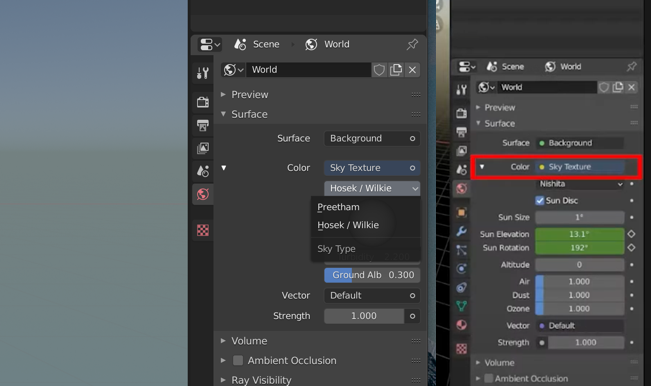Screen dimensions: 651x386
Task: Open the Texture properties checkerboard tab in left panel
Action: (203, 230)
